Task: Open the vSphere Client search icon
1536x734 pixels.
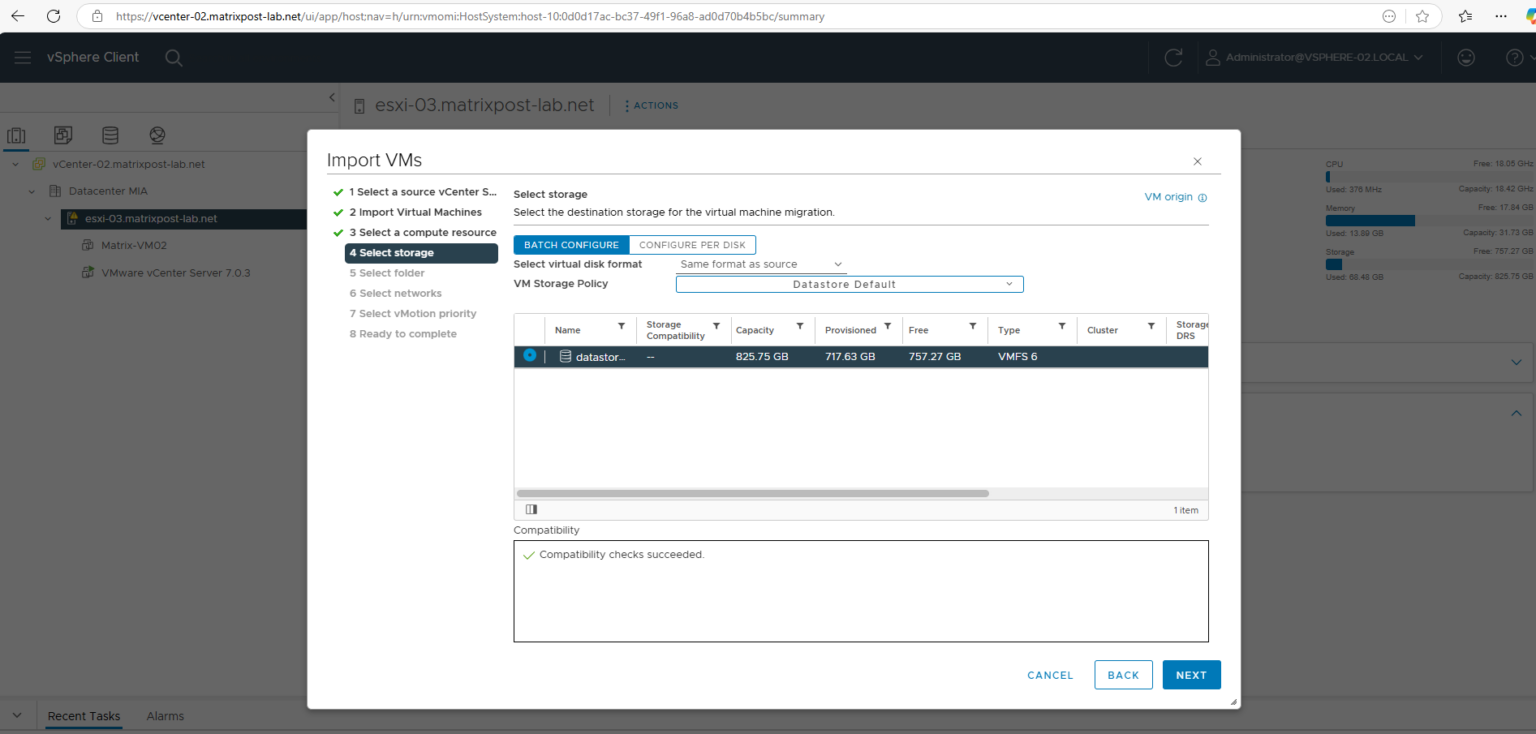Action: point(173,57)
